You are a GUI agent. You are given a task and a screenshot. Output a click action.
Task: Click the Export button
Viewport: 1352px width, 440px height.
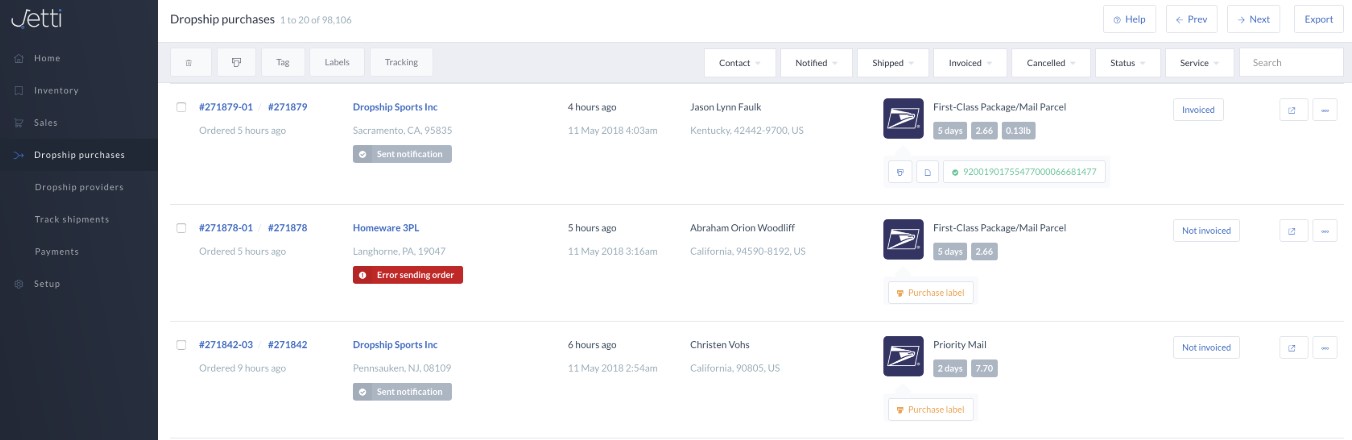pyautogui.click(x=1318, y=19)
